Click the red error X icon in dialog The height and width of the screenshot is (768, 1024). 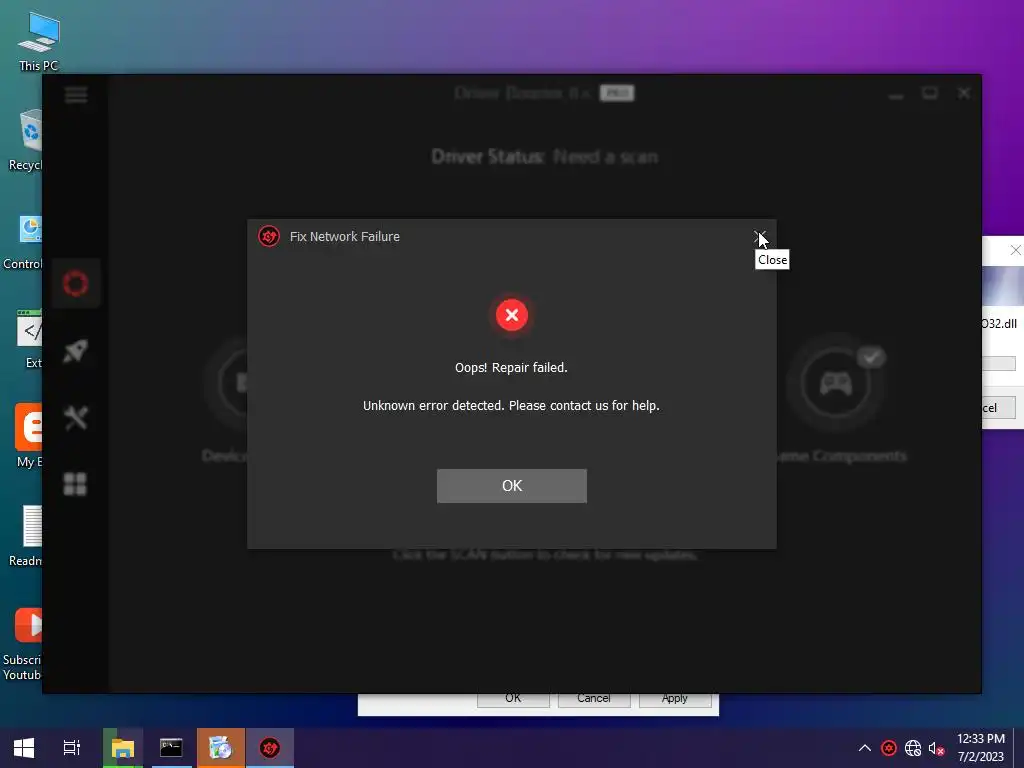coord(512,315)
